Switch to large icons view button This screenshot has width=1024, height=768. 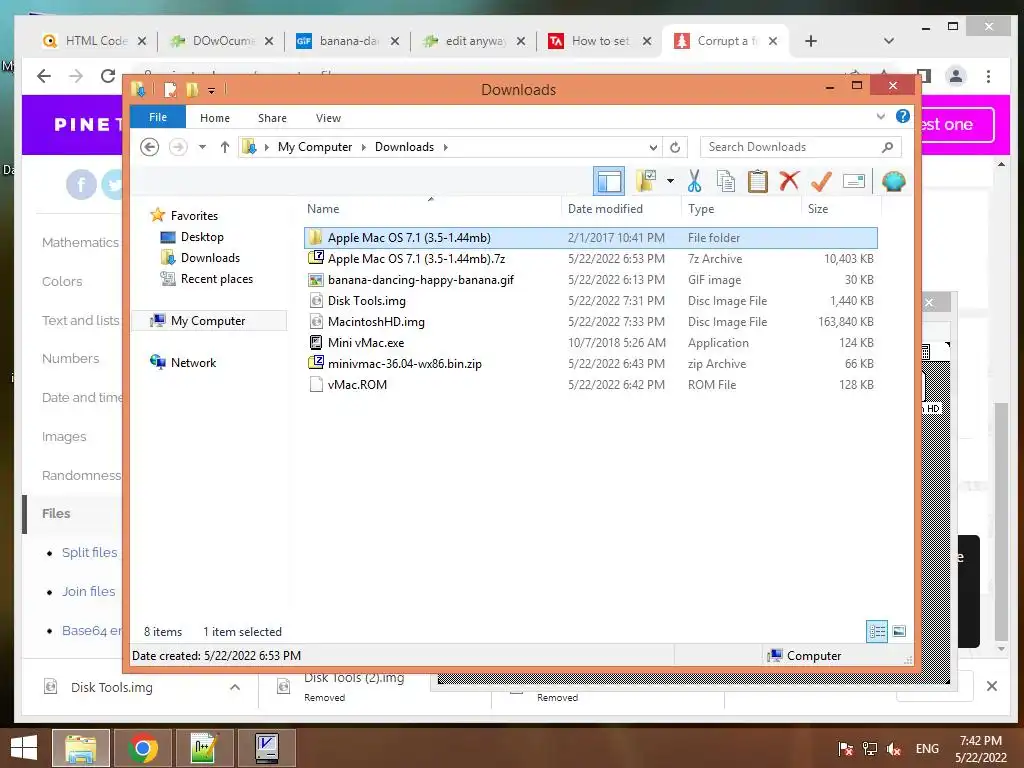pos(899,631)
